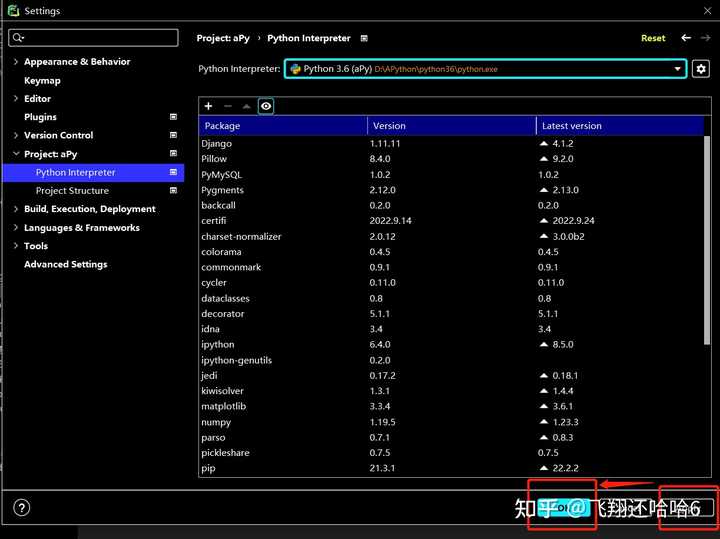Select the matplotlib package row
720x539 pixels.
[x=451, y=406]
